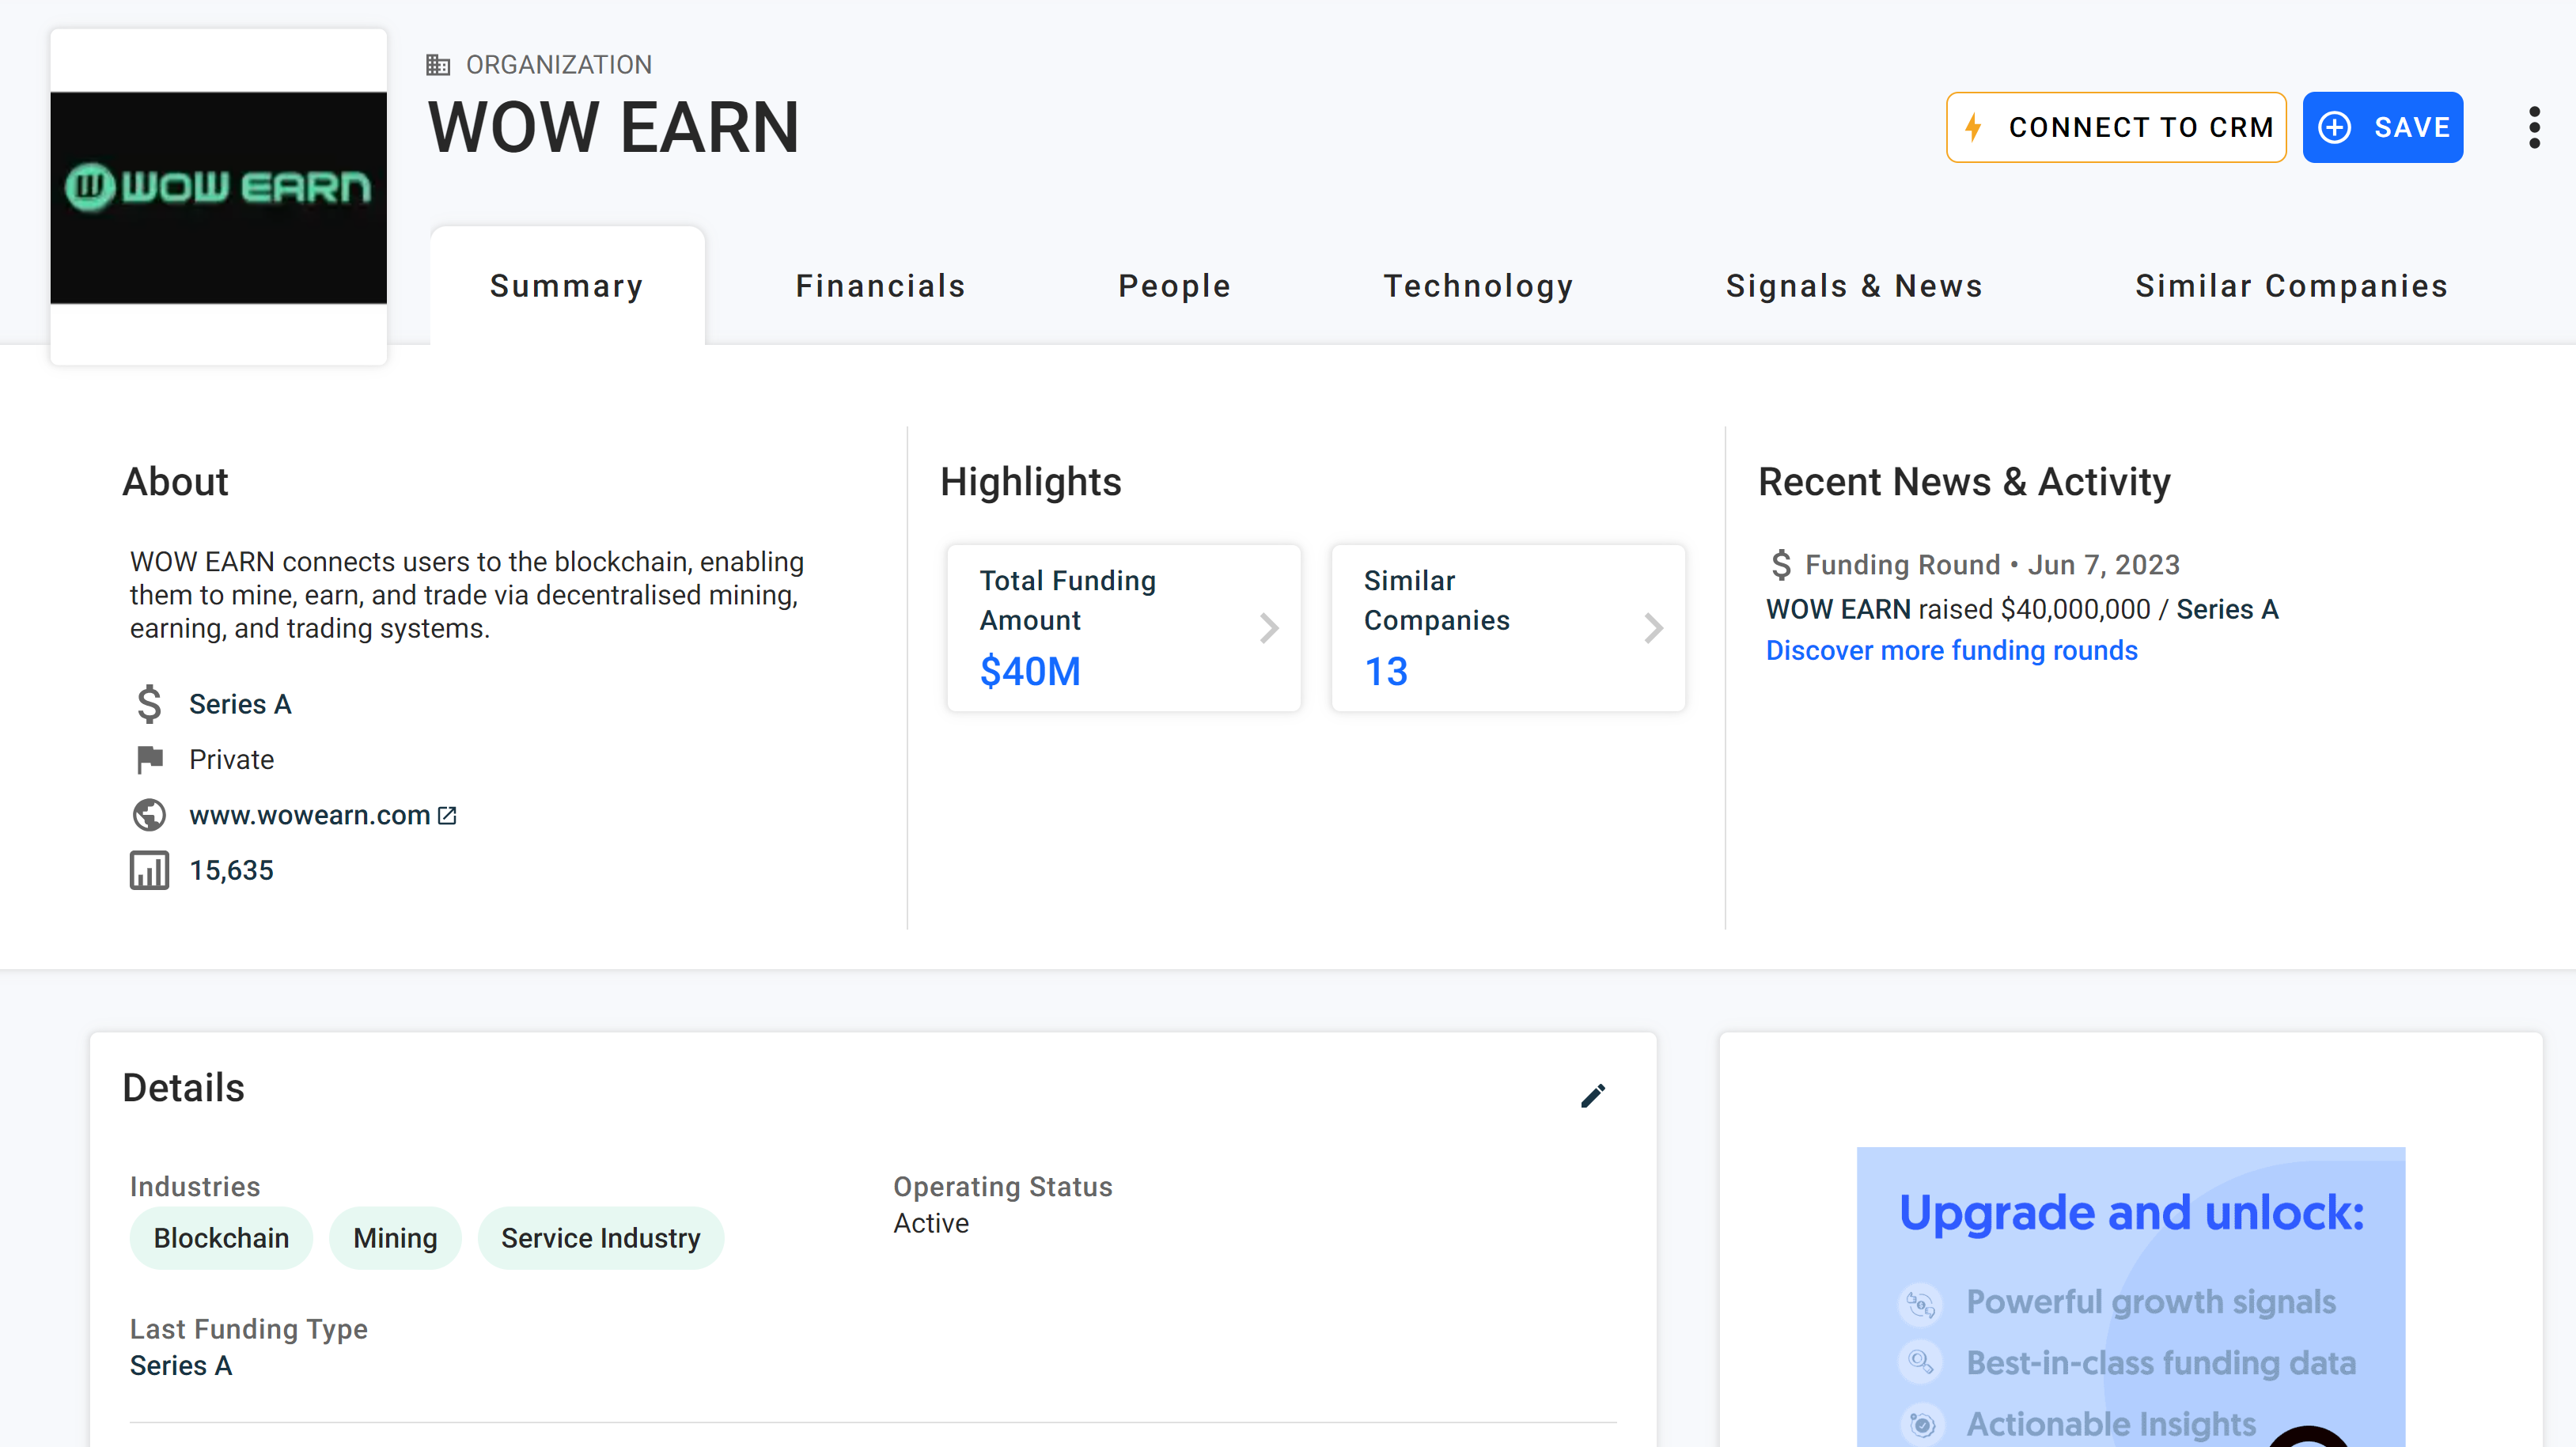Viewport: 2576px width, 1447px height.
Task: Open the Signals & News tab
Action: [x=1854, y=286]
